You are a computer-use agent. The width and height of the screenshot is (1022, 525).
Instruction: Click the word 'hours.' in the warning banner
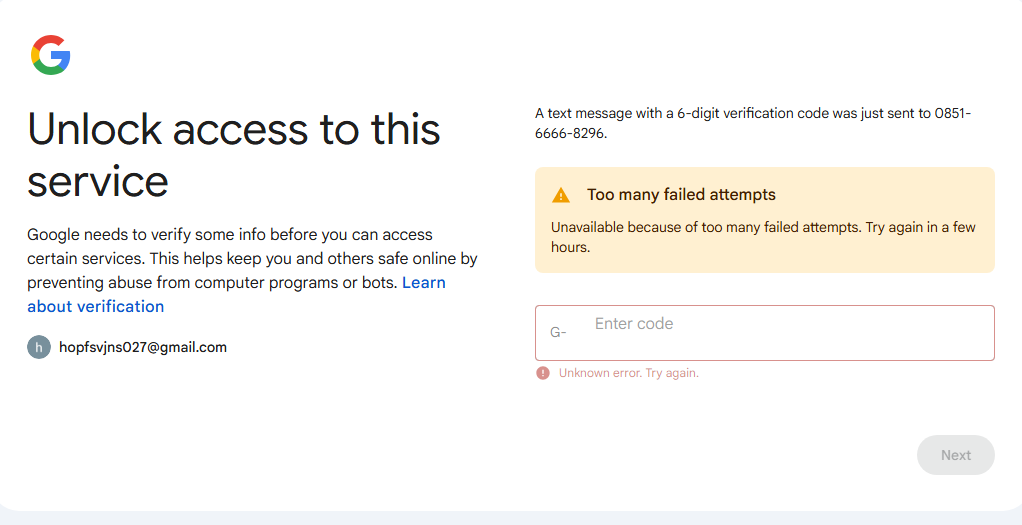571,247
